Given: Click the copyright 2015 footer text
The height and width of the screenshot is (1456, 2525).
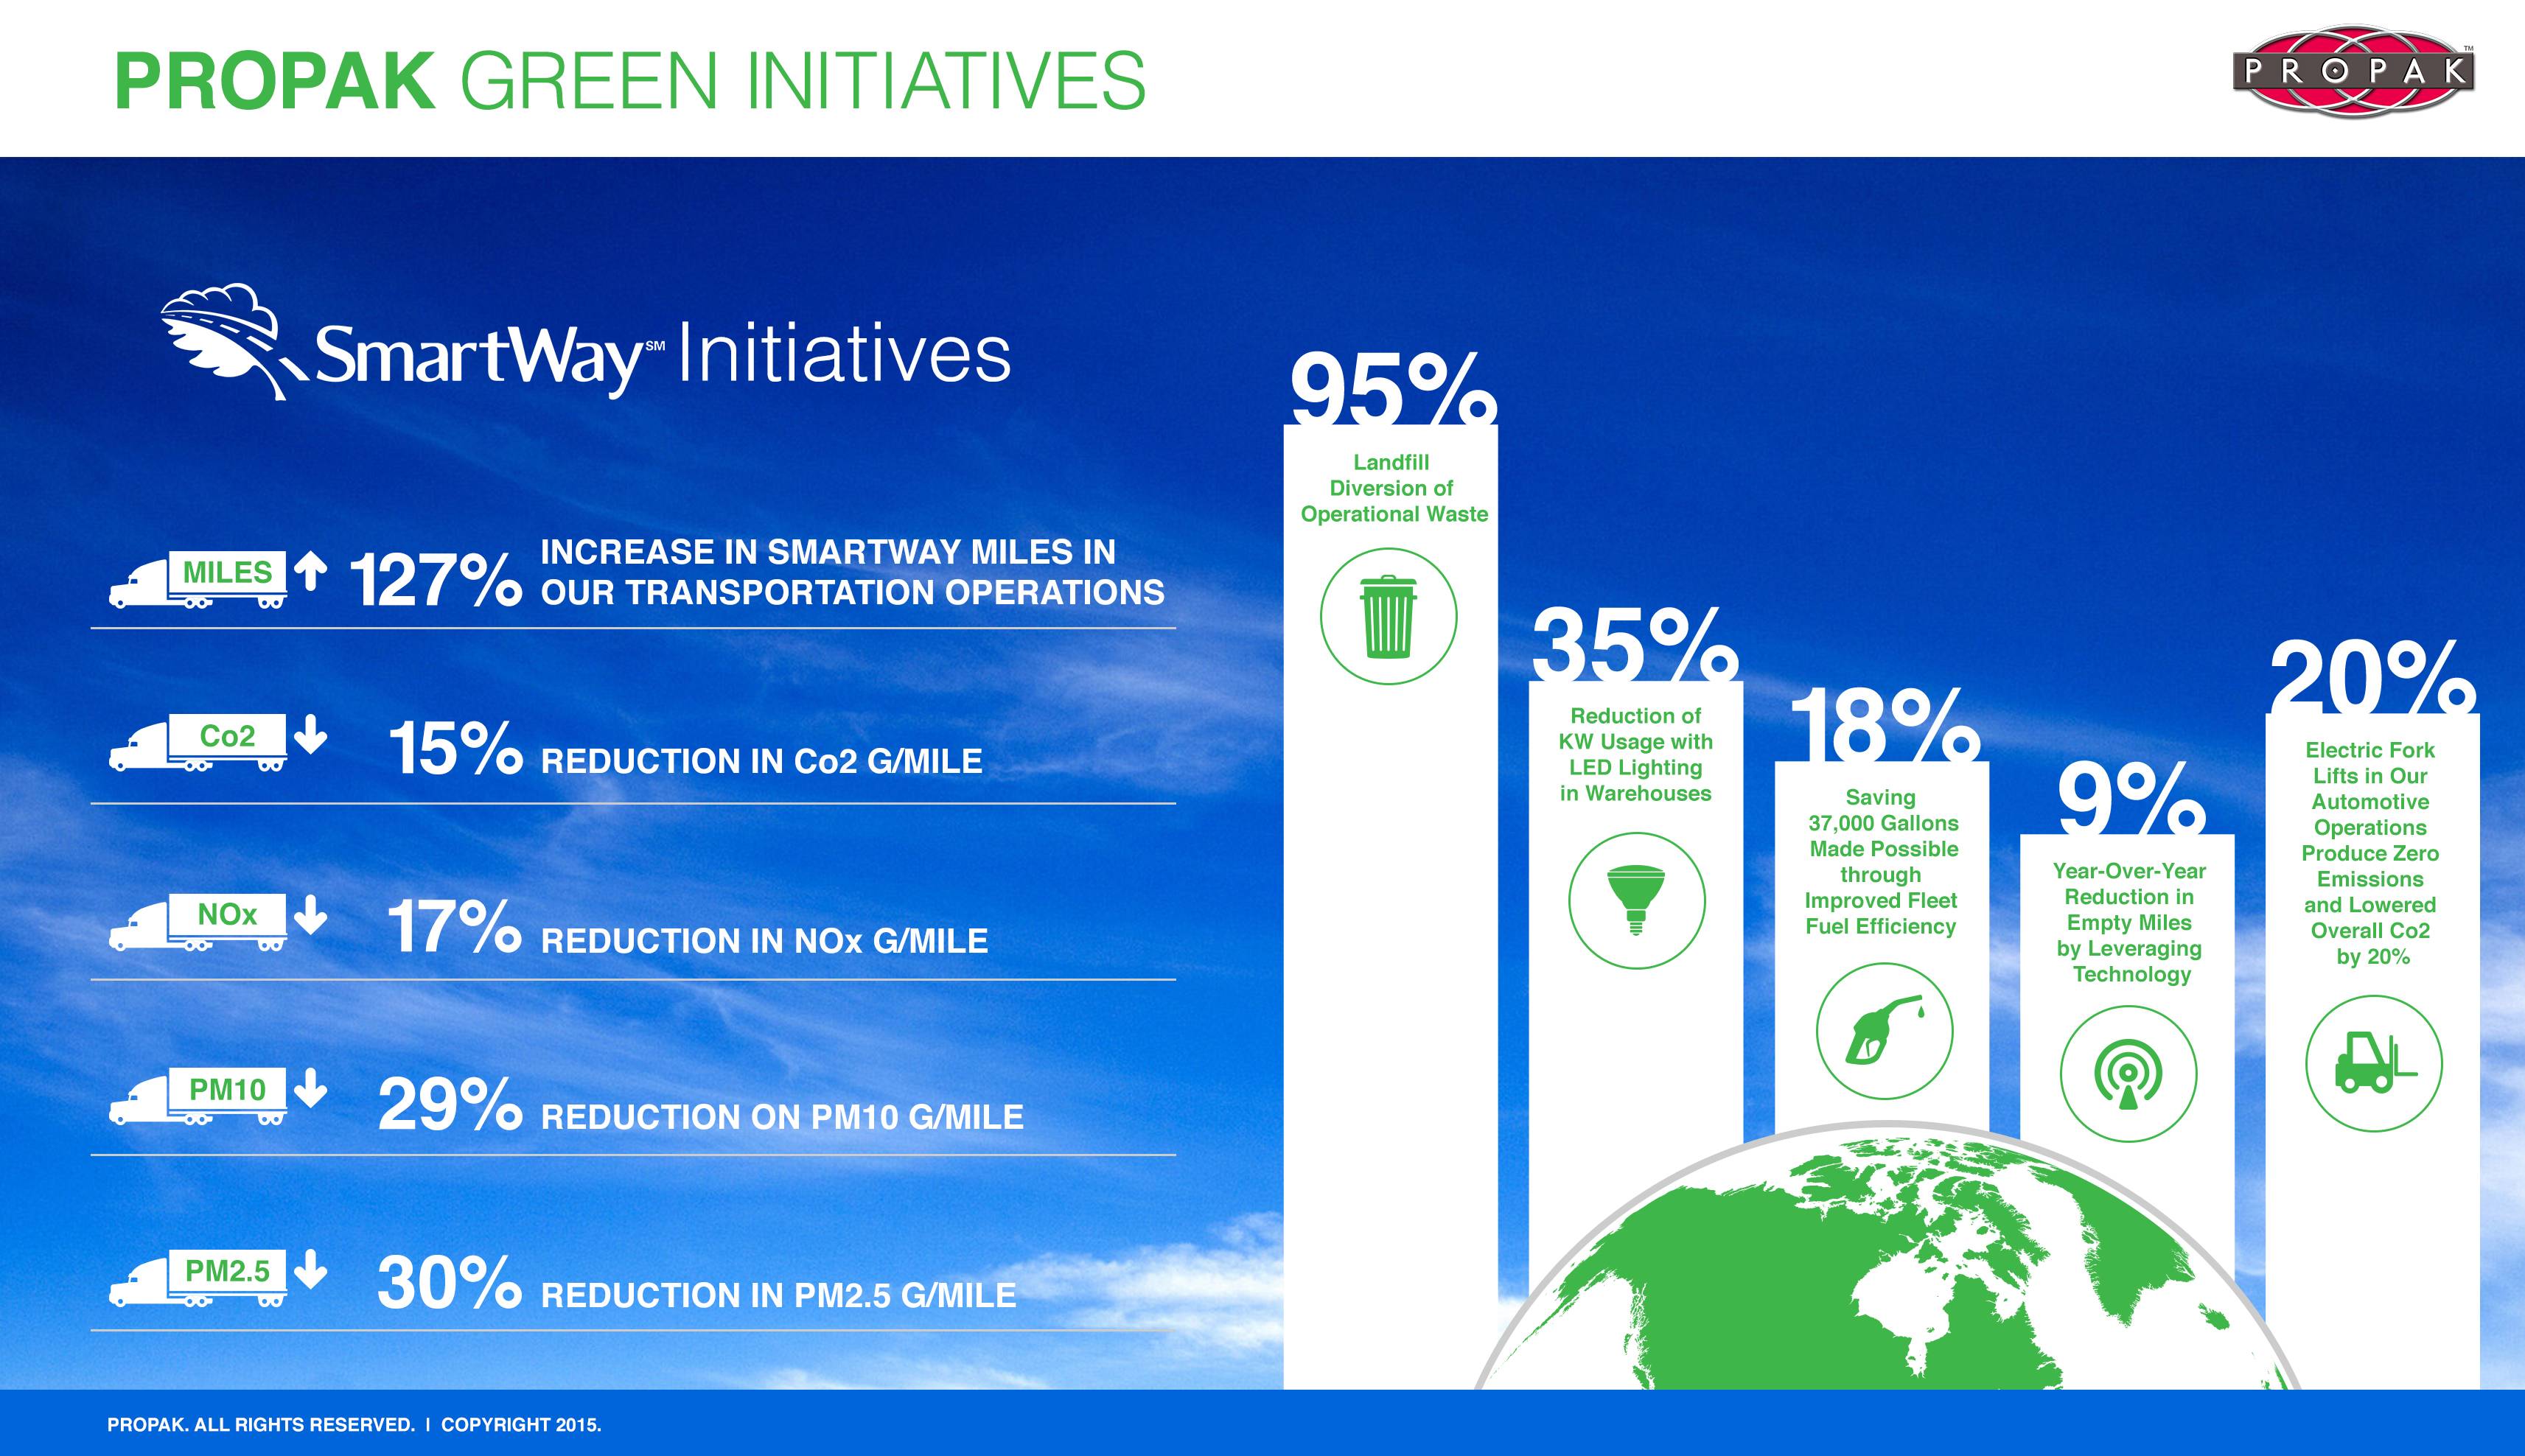Looking at the screenshot, I should click(354, 1424).
